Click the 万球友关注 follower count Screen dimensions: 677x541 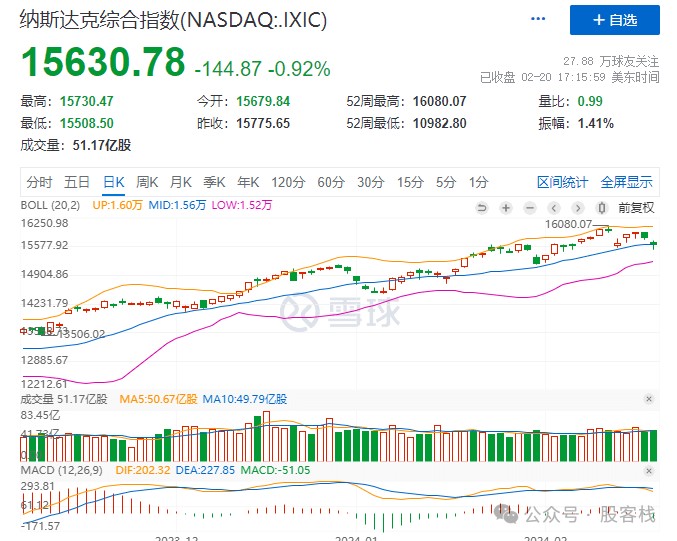(x=611, y=61)
